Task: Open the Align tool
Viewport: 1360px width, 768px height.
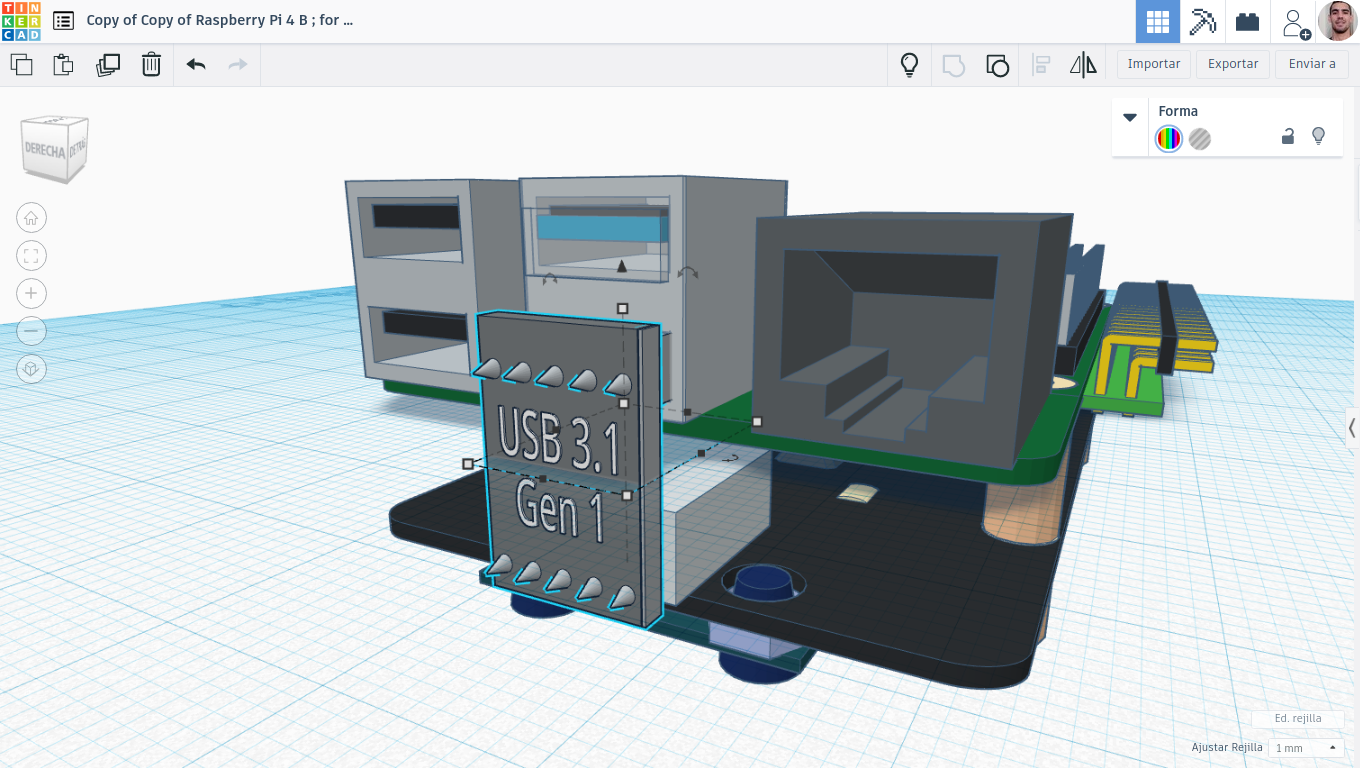Action: pos(1041,65)
